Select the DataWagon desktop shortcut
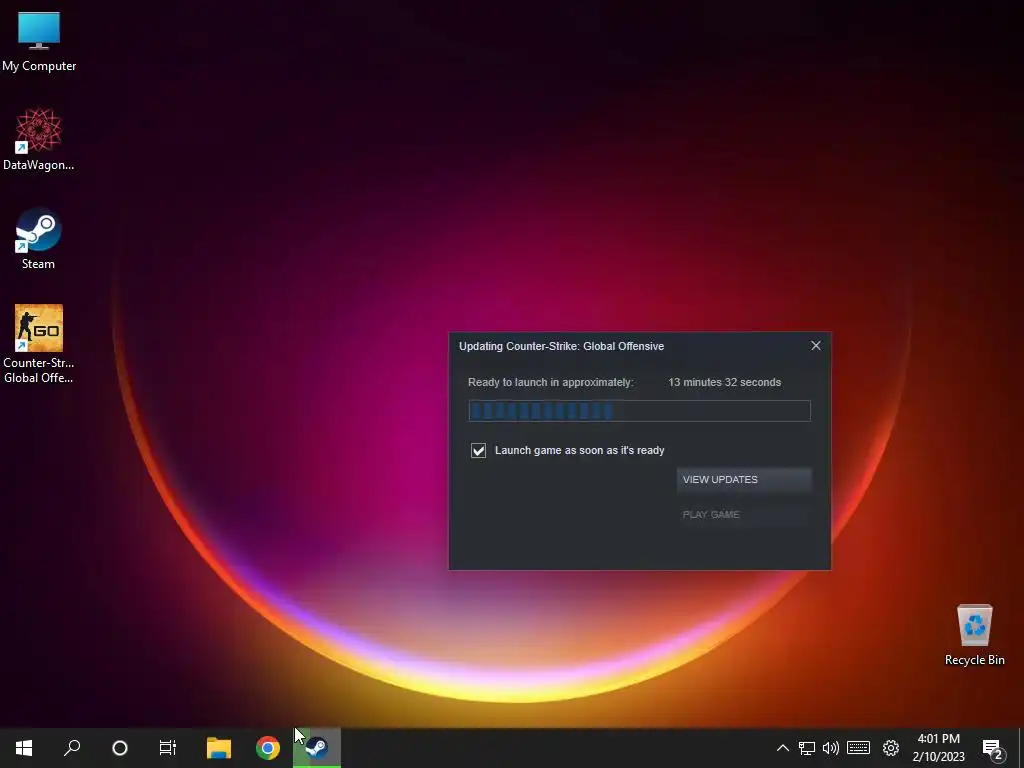This screenshot has height=768, width=1024. (39, 139)
